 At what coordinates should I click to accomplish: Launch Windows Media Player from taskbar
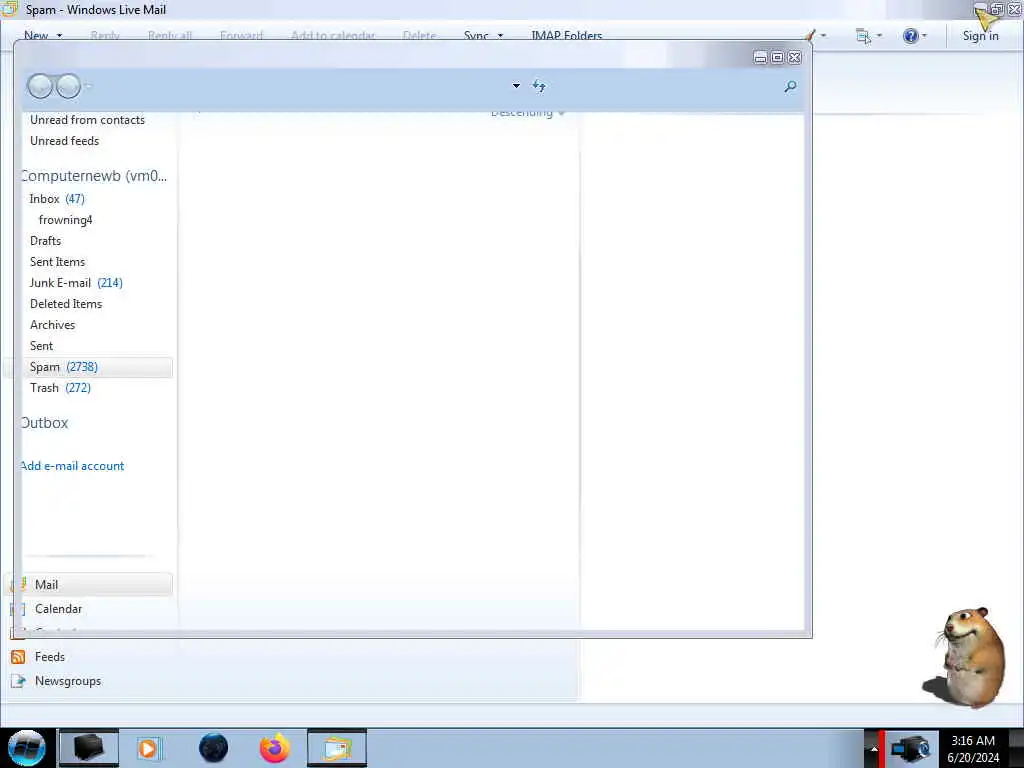click(x=149, y=748)
